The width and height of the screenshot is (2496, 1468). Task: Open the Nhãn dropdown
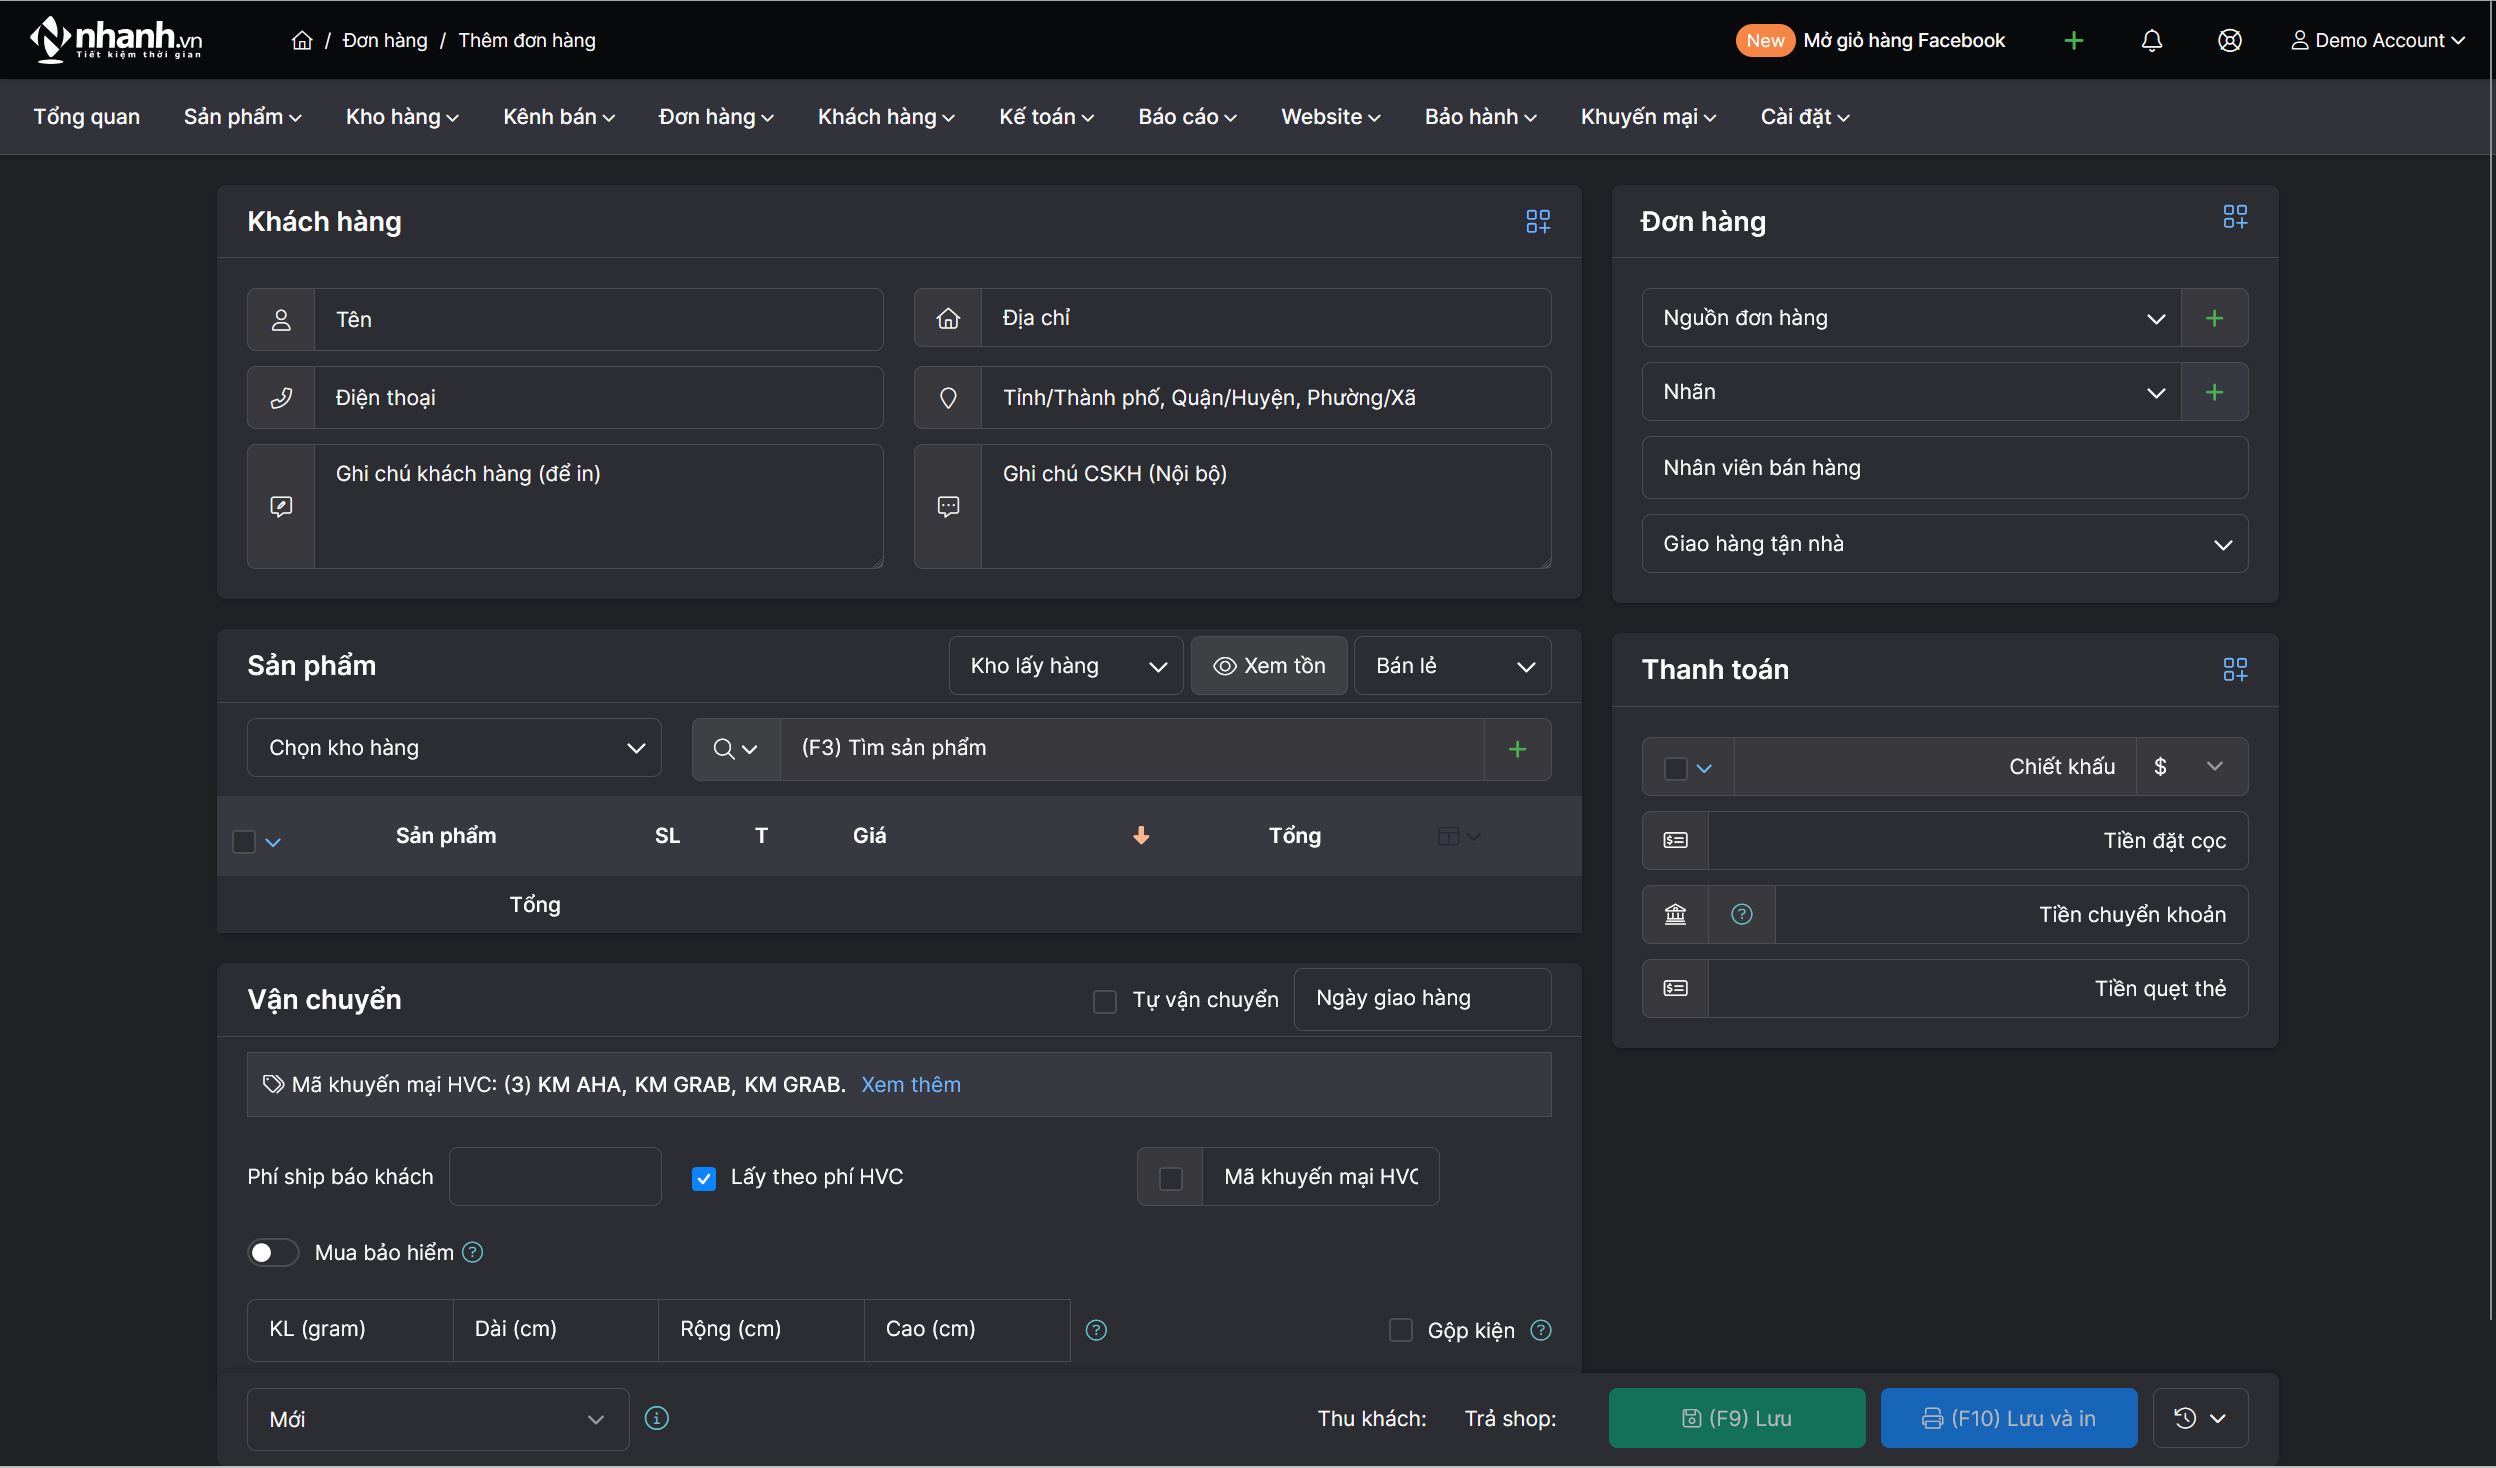tap(1911, 392)
